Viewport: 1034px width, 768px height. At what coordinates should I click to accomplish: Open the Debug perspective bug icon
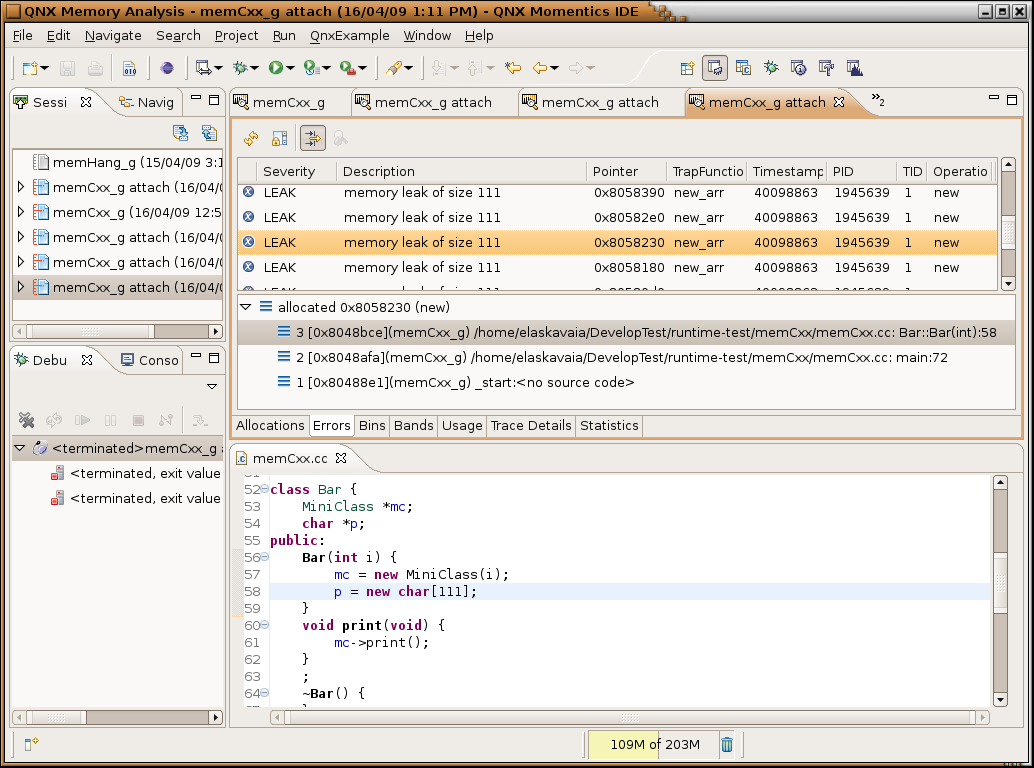point(771,68)
